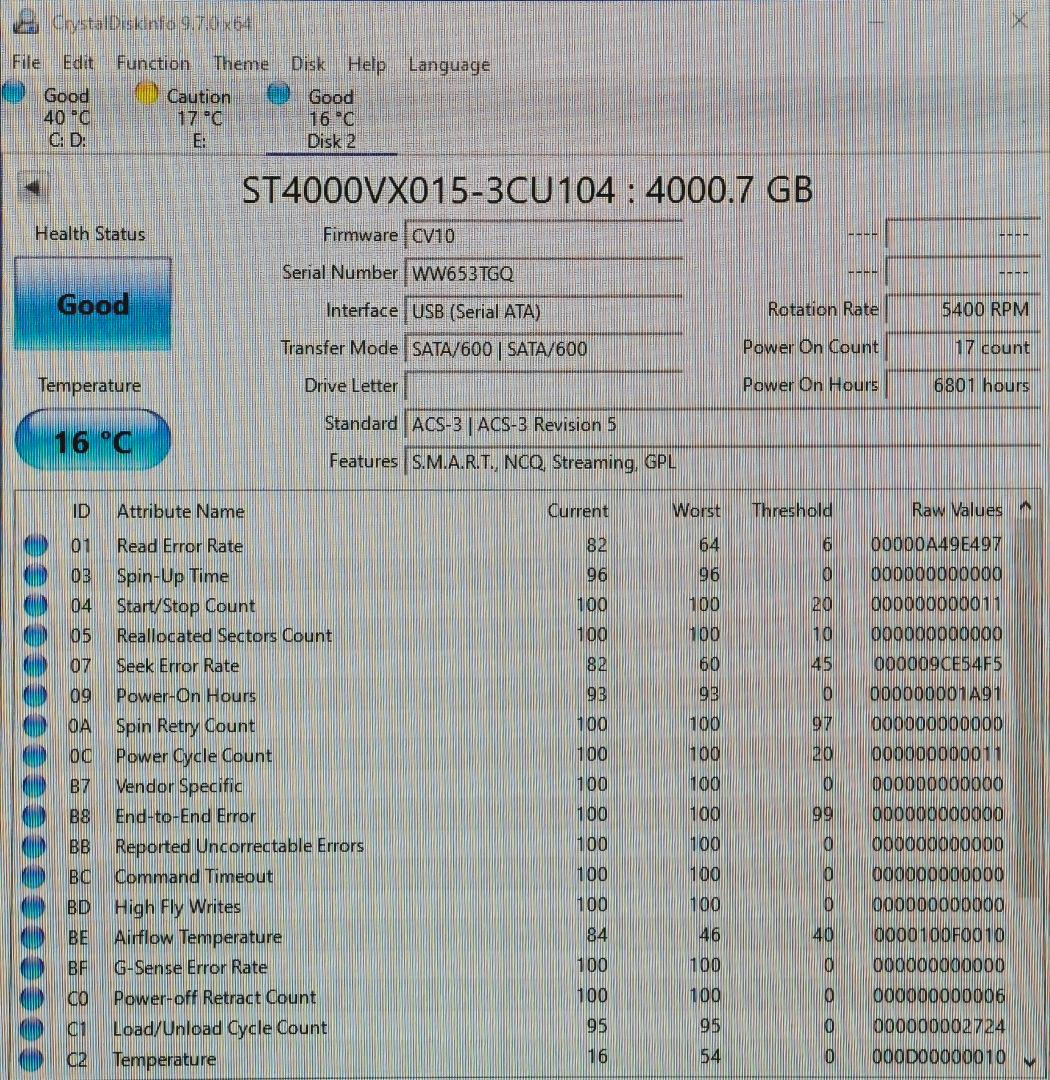Open the Language menu
Screen dimensions: 1050x1080
(448, 64)
